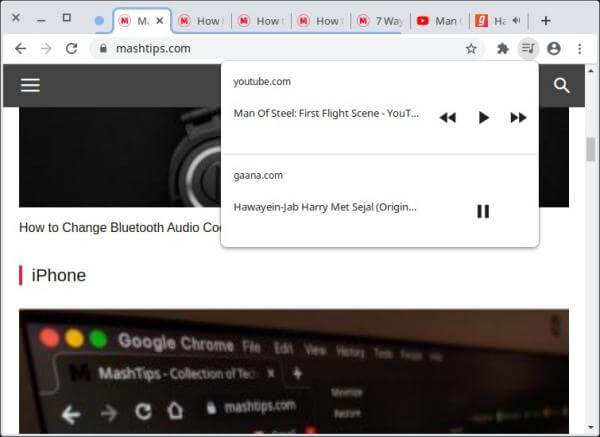Rewind the Man Of Steel video
The image size is (600, 437).
[448, 117]
